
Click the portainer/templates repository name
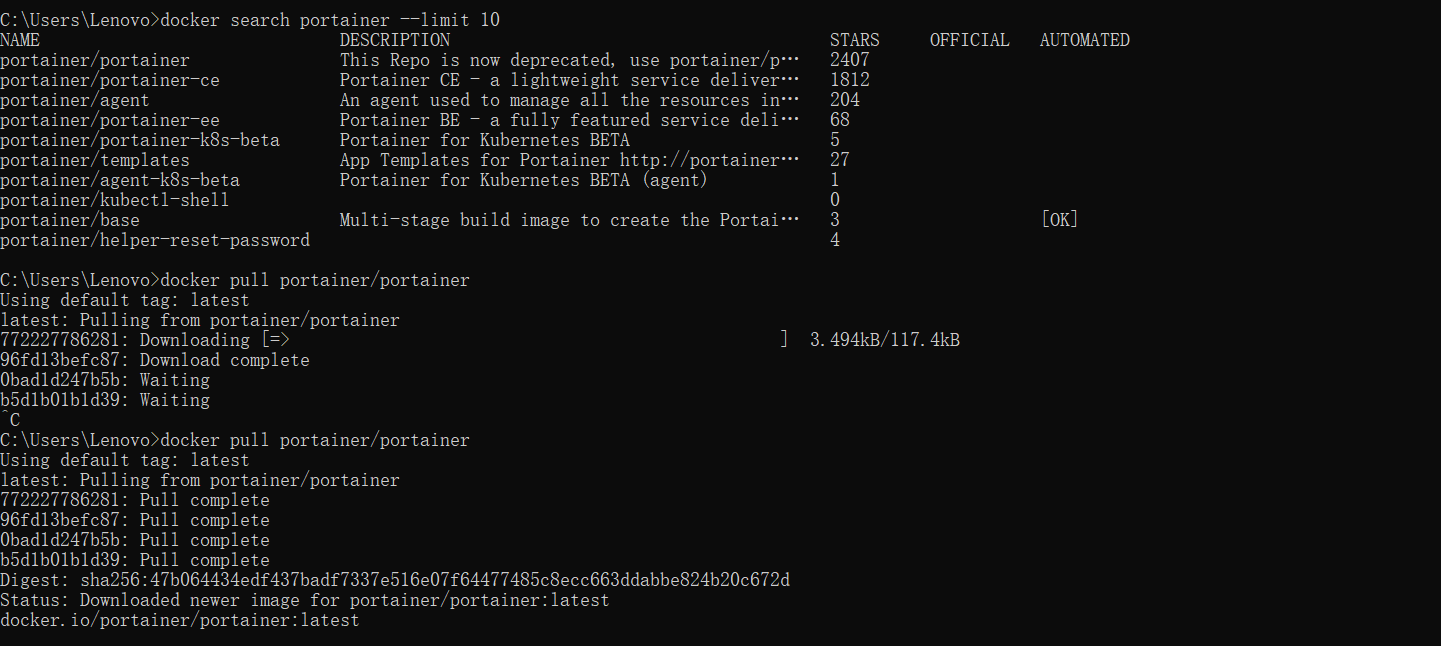95,160
